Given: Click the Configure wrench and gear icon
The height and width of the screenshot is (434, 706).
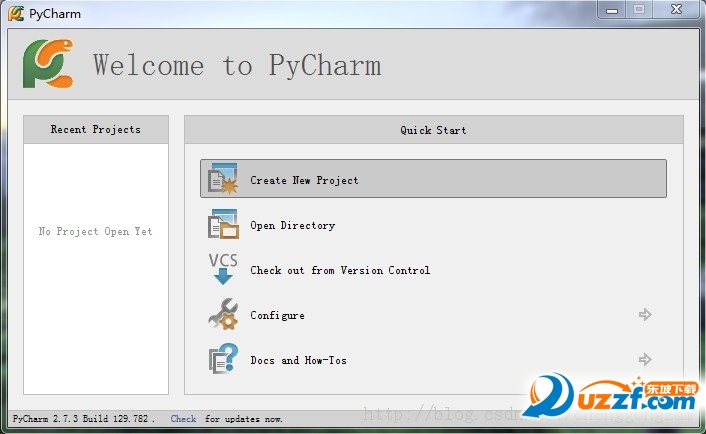Looking at the screenshot, I should 223,314.
